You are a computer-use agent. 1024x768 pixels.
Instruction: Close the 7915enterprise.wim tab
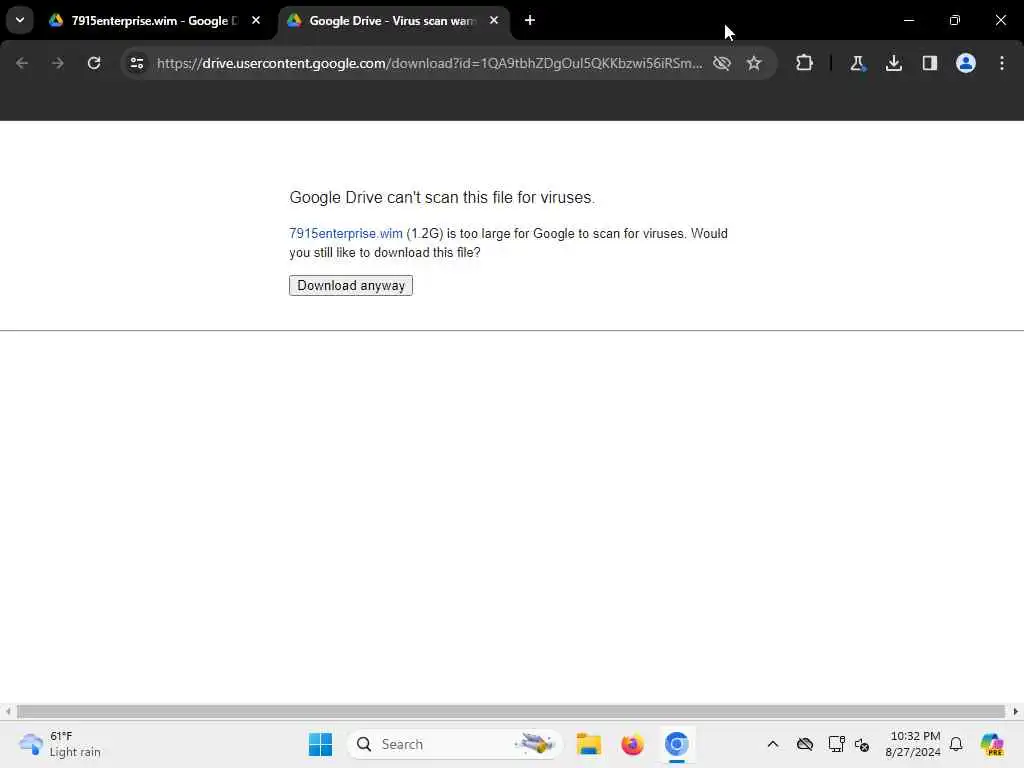256,20
